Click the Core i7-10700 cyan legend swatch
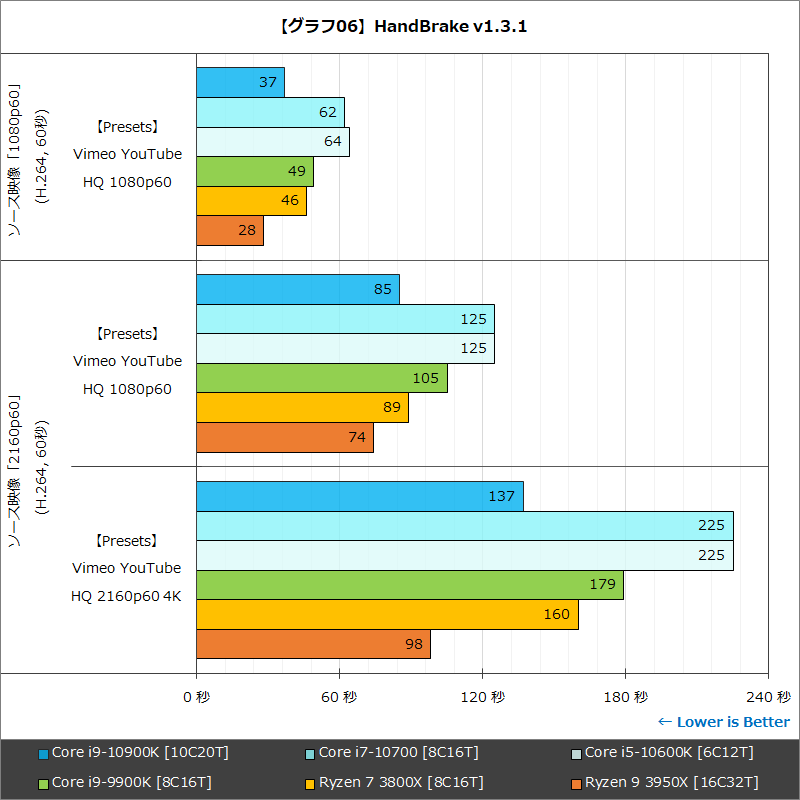This screenshot has width=800, height=800. (x=310, y=754)
